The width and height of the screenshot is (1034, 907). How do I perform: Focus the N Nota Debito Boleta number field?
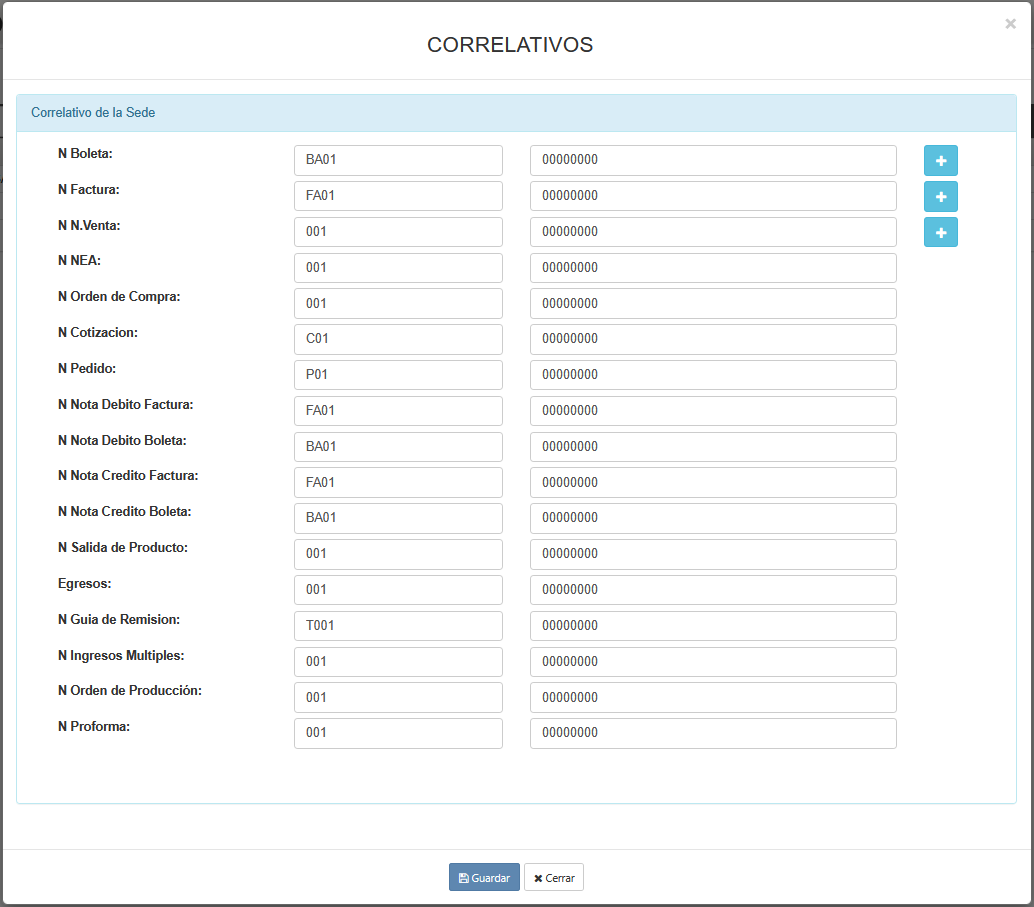[x=713, y=447]
